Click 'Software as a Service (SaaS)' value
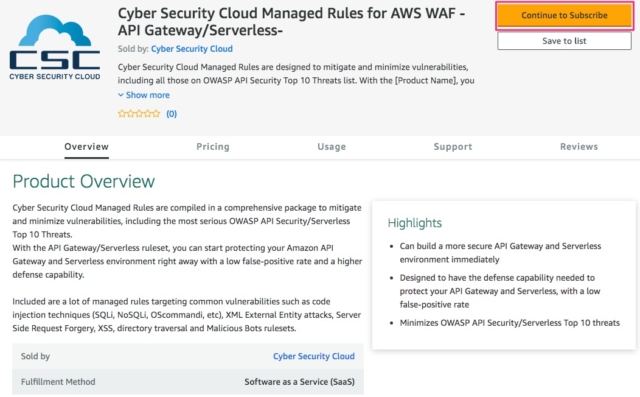 pyautogui.click(x=300, y=382)
